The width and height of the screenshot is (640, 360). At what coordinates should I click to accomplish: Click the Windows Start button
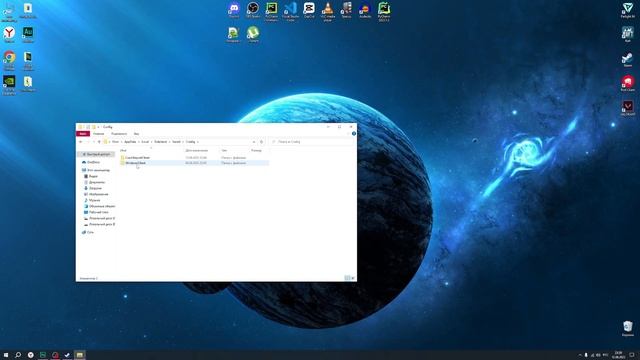pos(6,355)
